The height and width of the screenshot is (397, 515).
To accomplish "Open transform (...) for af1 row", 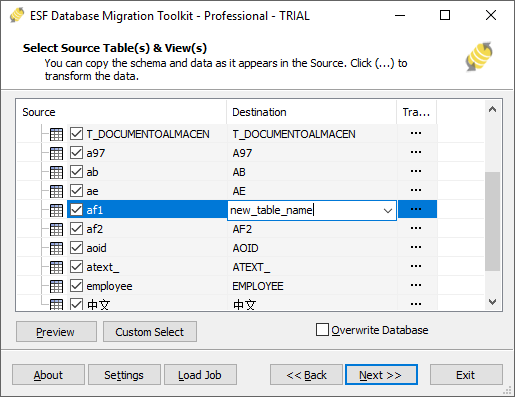I will tap(416, 209).
